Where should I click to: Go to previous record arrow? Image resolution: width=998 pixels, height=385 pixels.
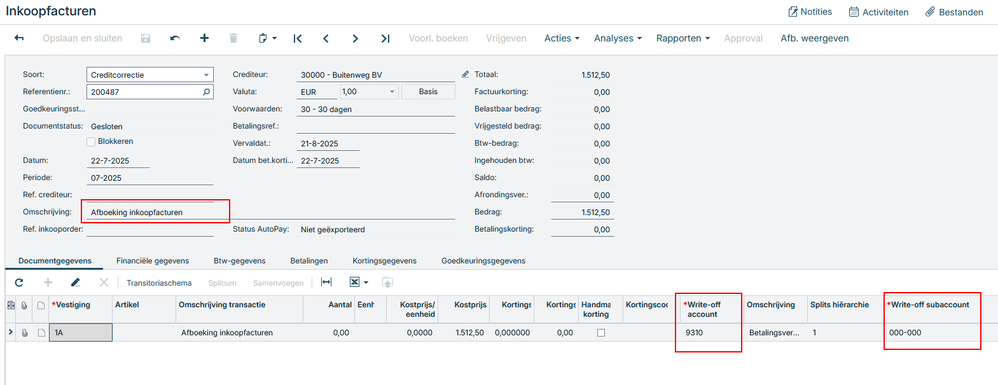(x=326, y=38)
